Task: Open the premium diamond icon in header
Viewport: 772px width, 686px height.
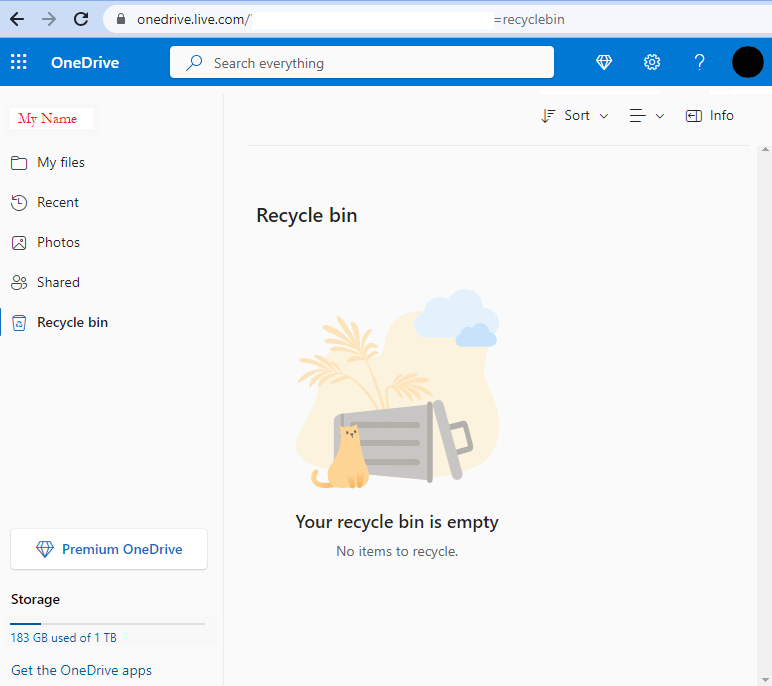Action: coord(604,62)
